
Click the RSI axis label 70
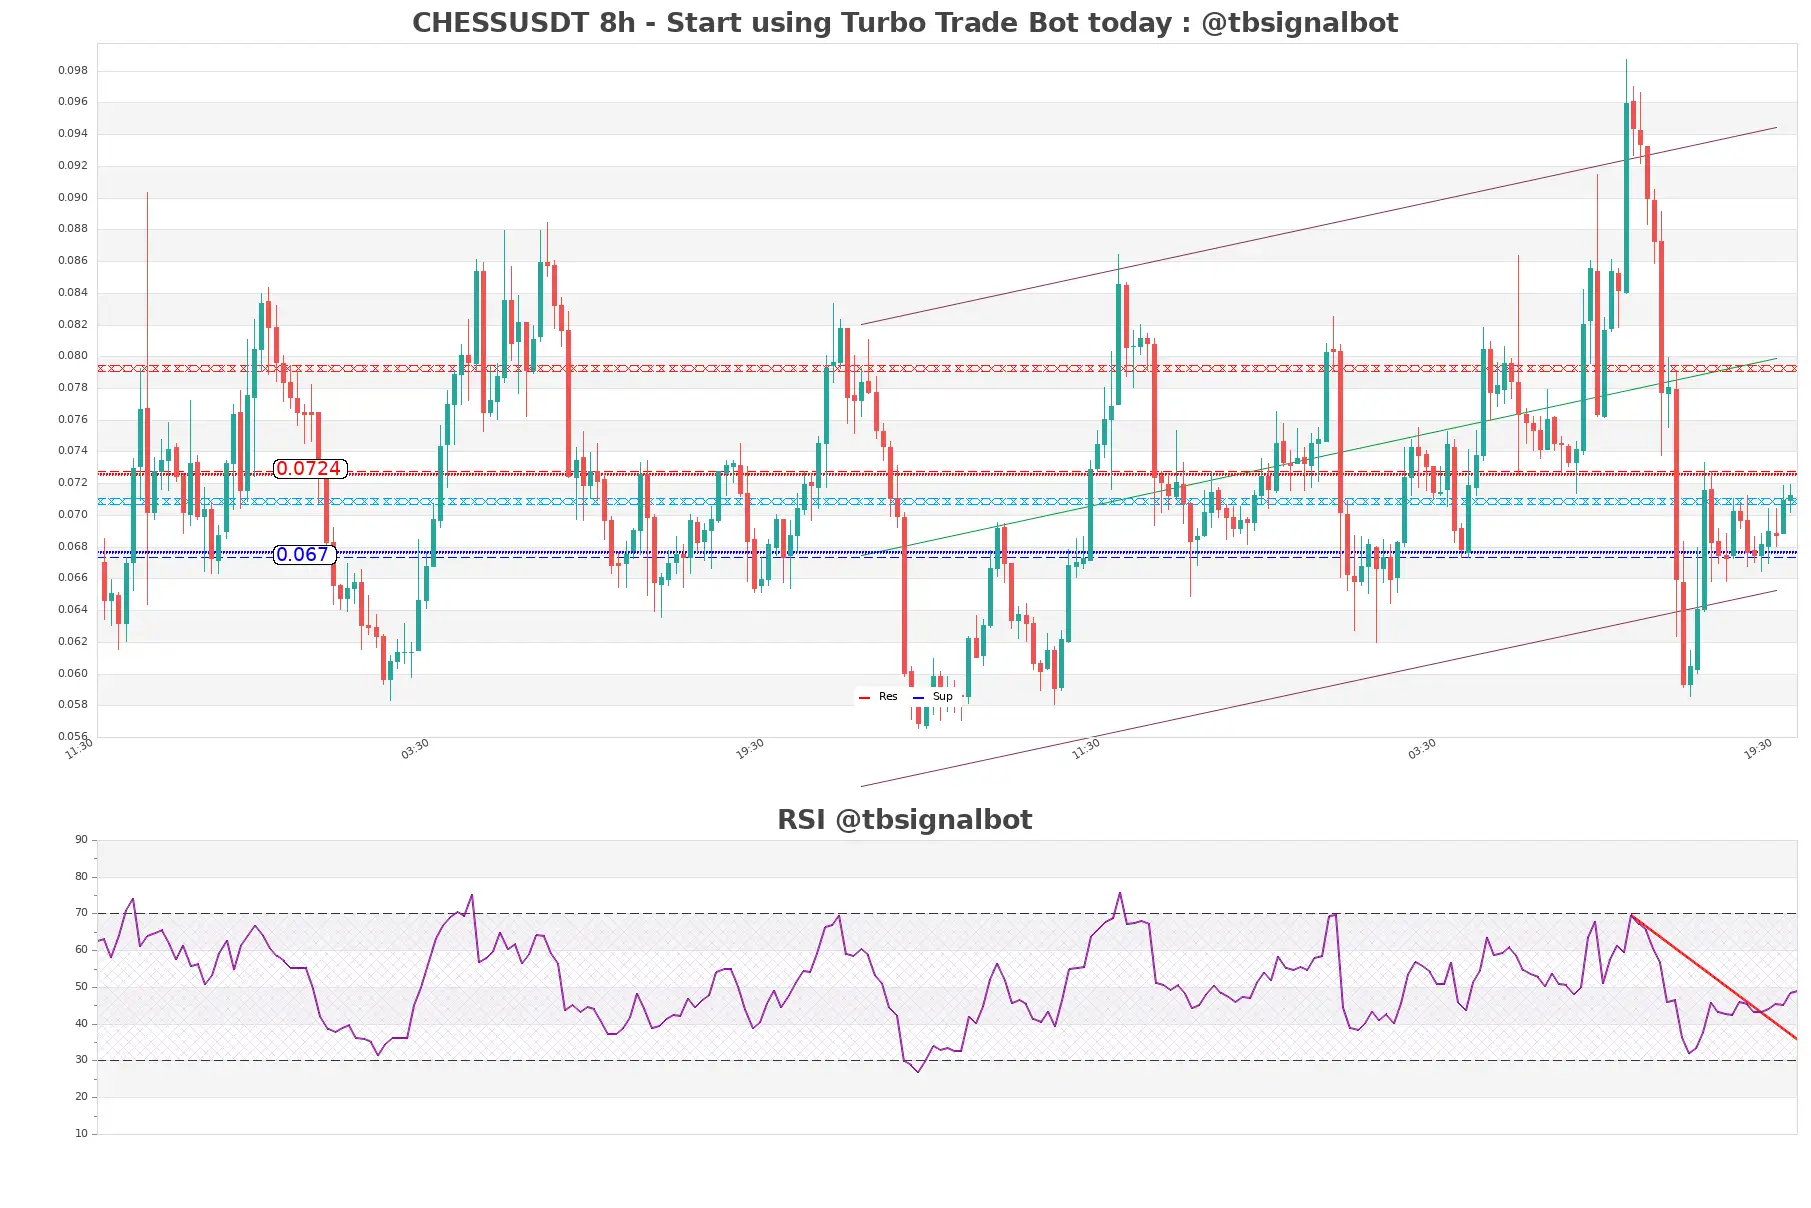(x=81, y=913)
